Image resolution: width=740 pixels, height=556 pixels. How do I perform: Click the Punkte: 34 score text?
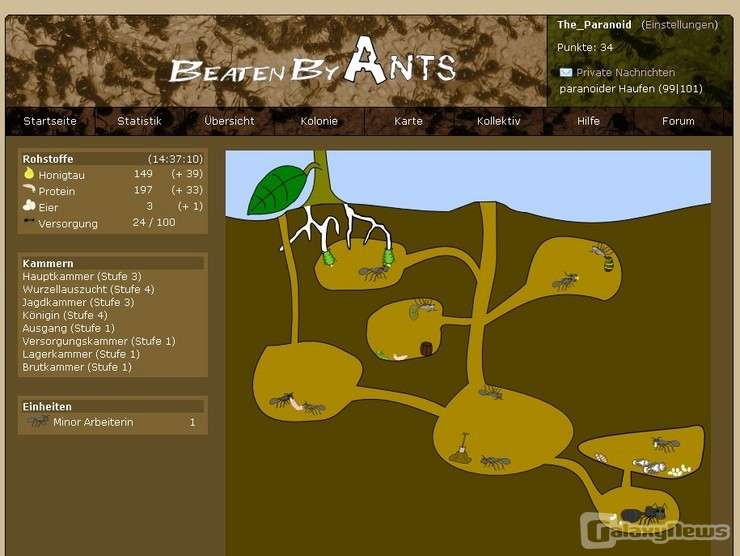click(x=585, y=48)
